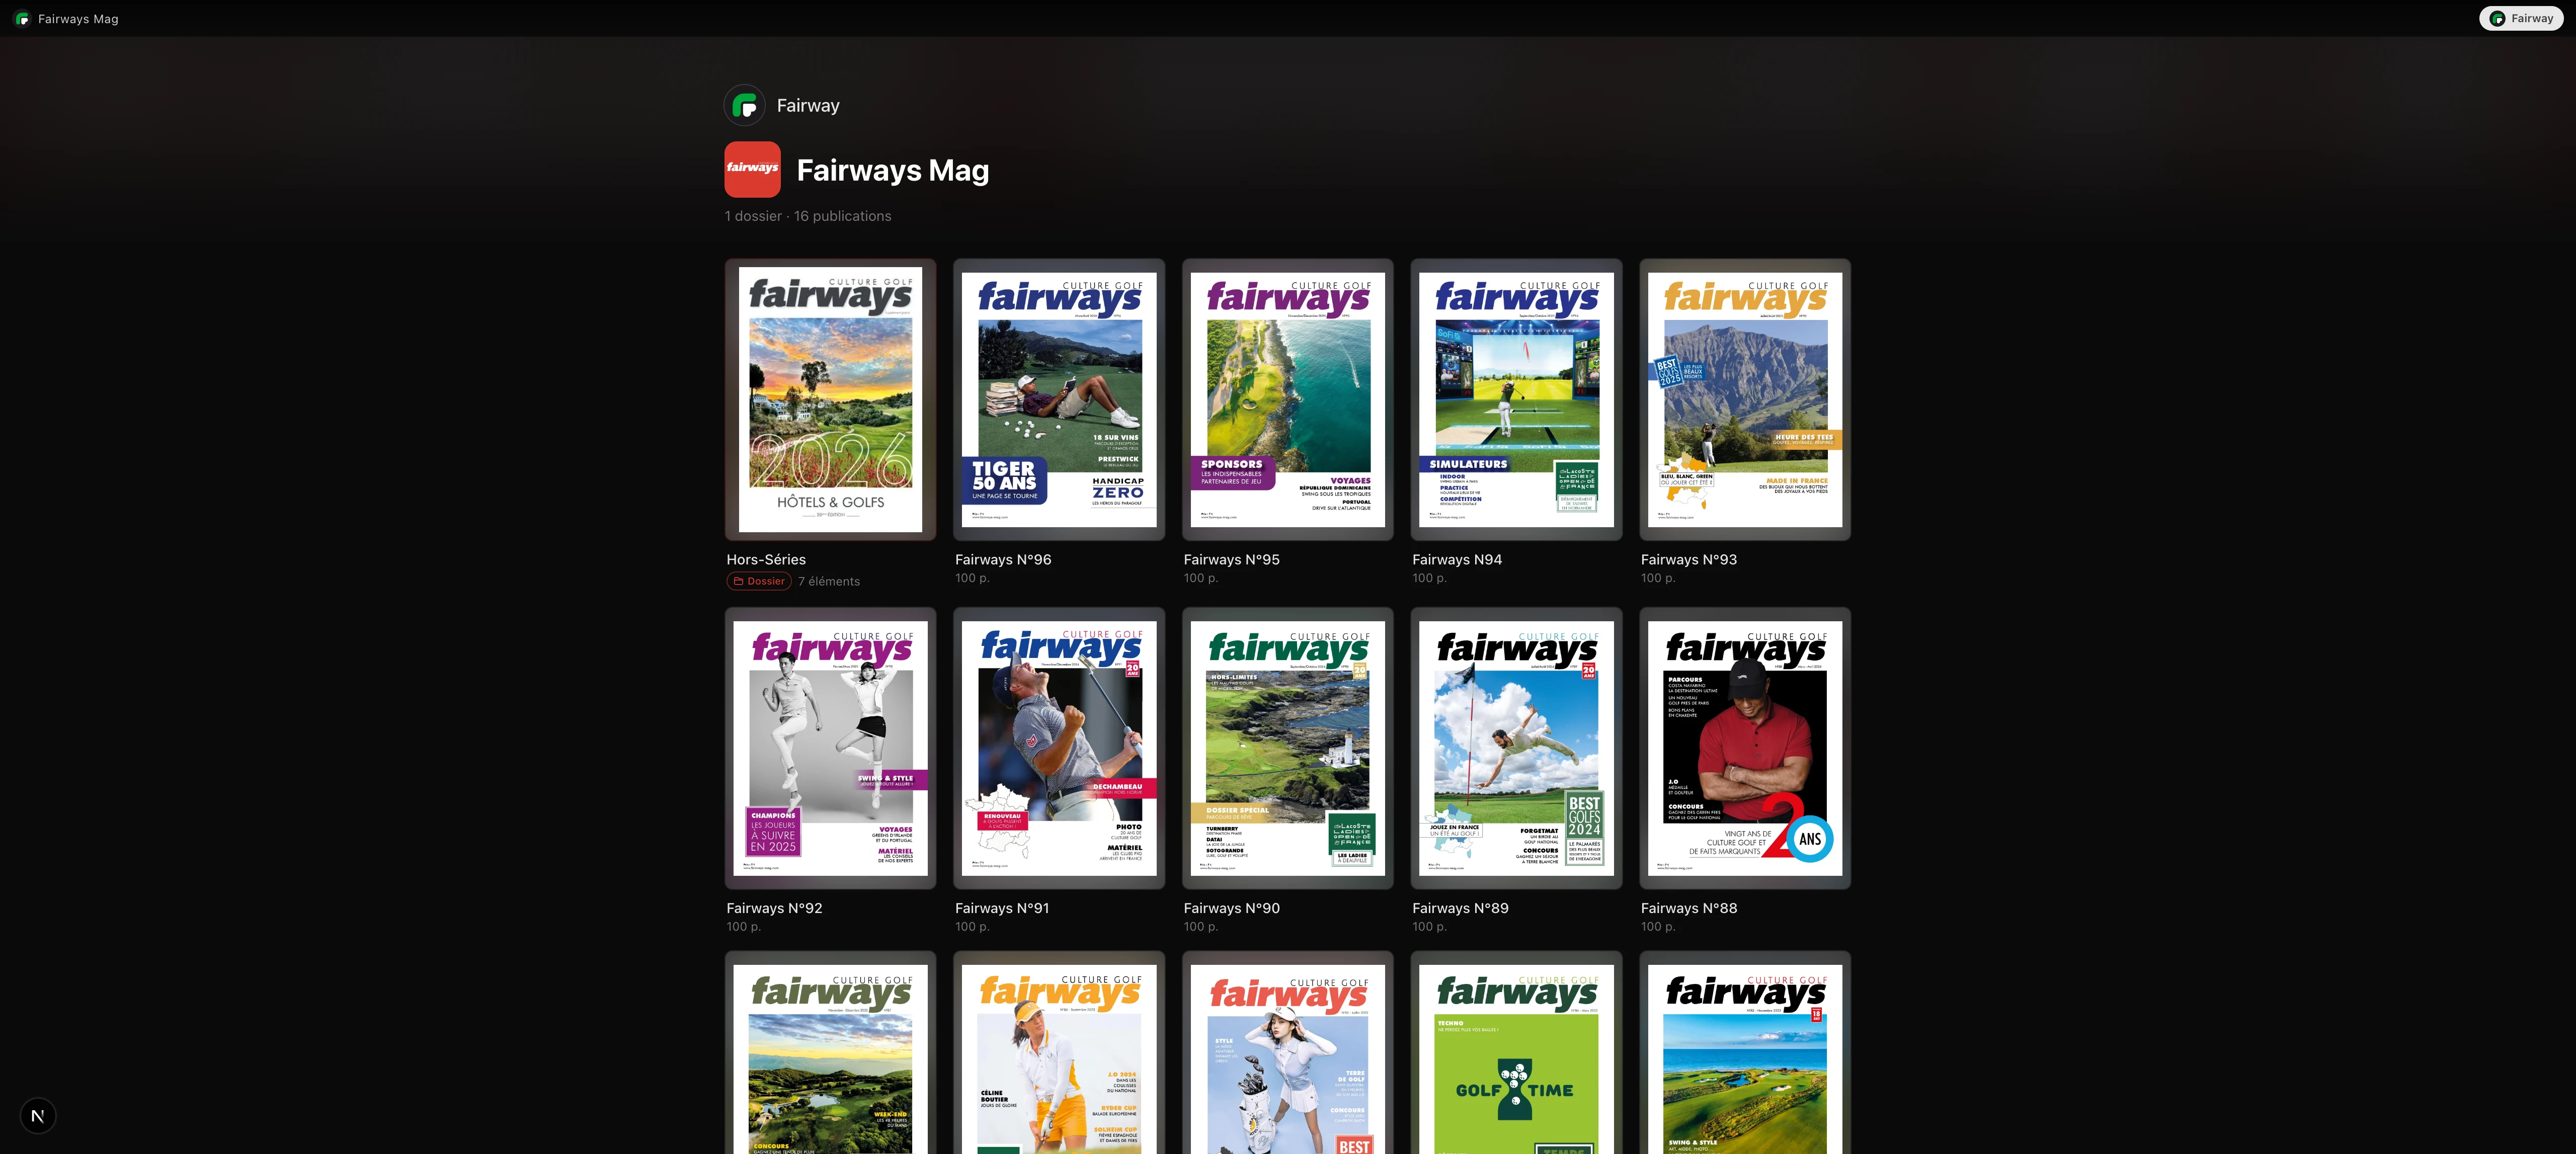The image size is (2576, 1154).
Task: Click the Fairway logo icon above the title
Action: [744, 105]
